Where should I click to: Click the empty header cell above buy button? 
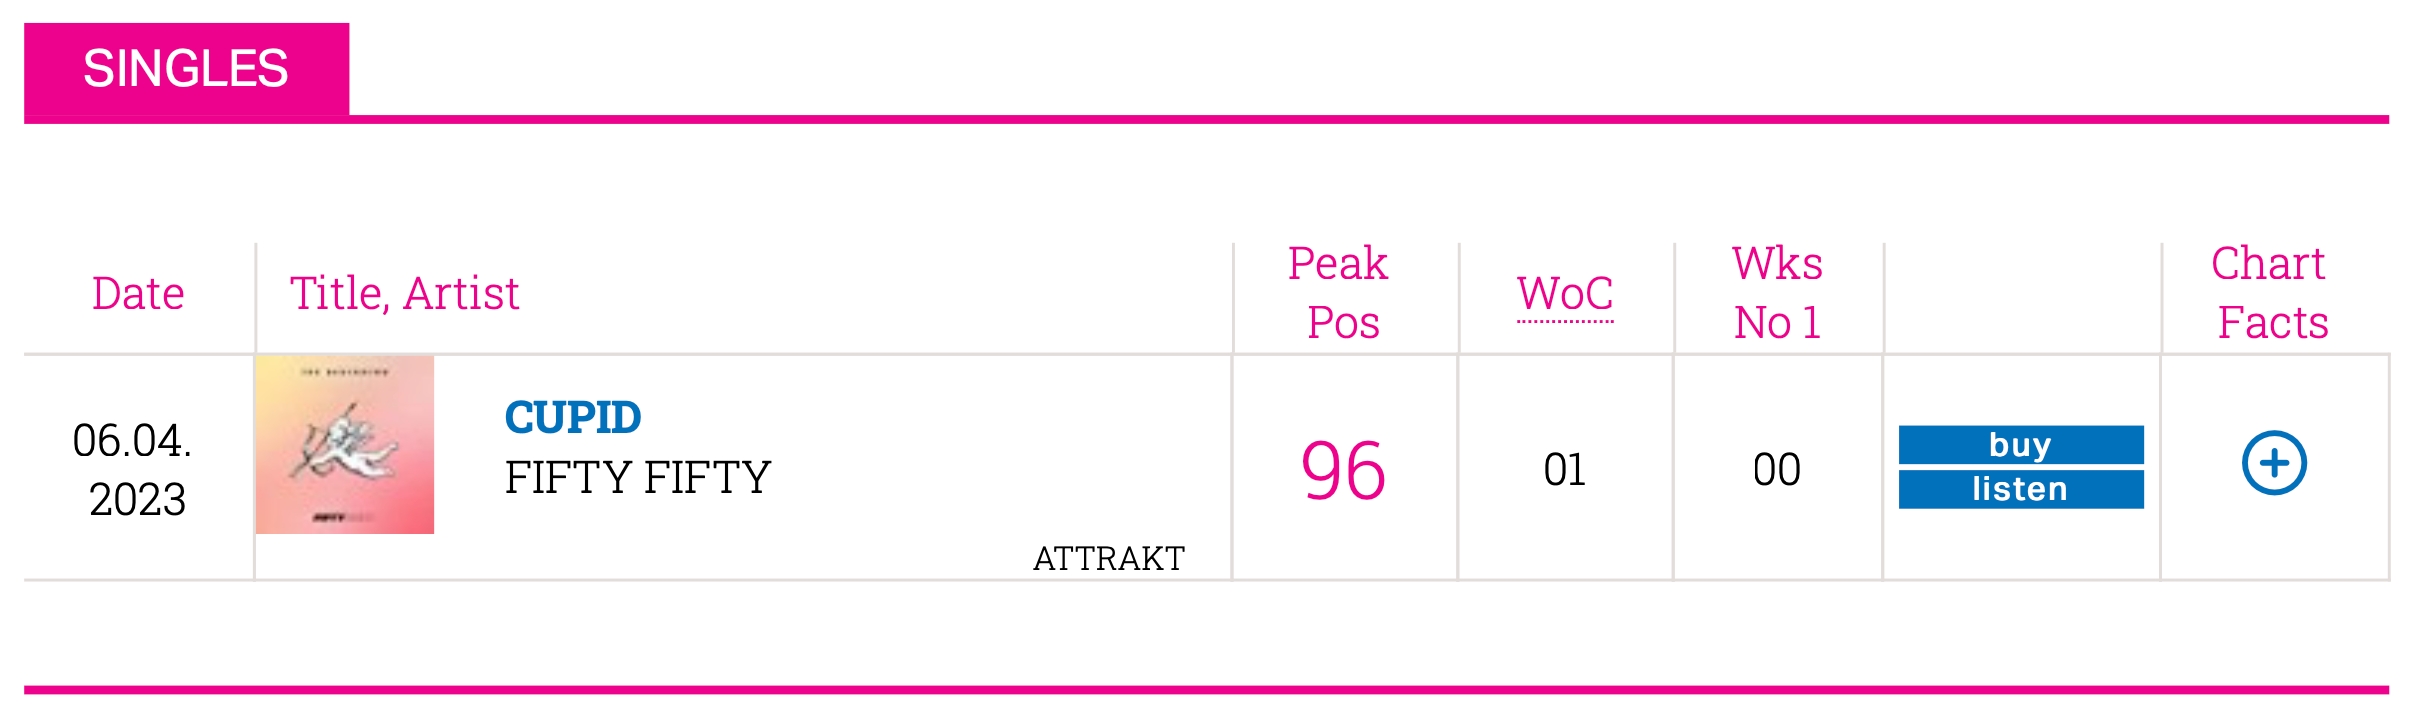(2022, 297)
